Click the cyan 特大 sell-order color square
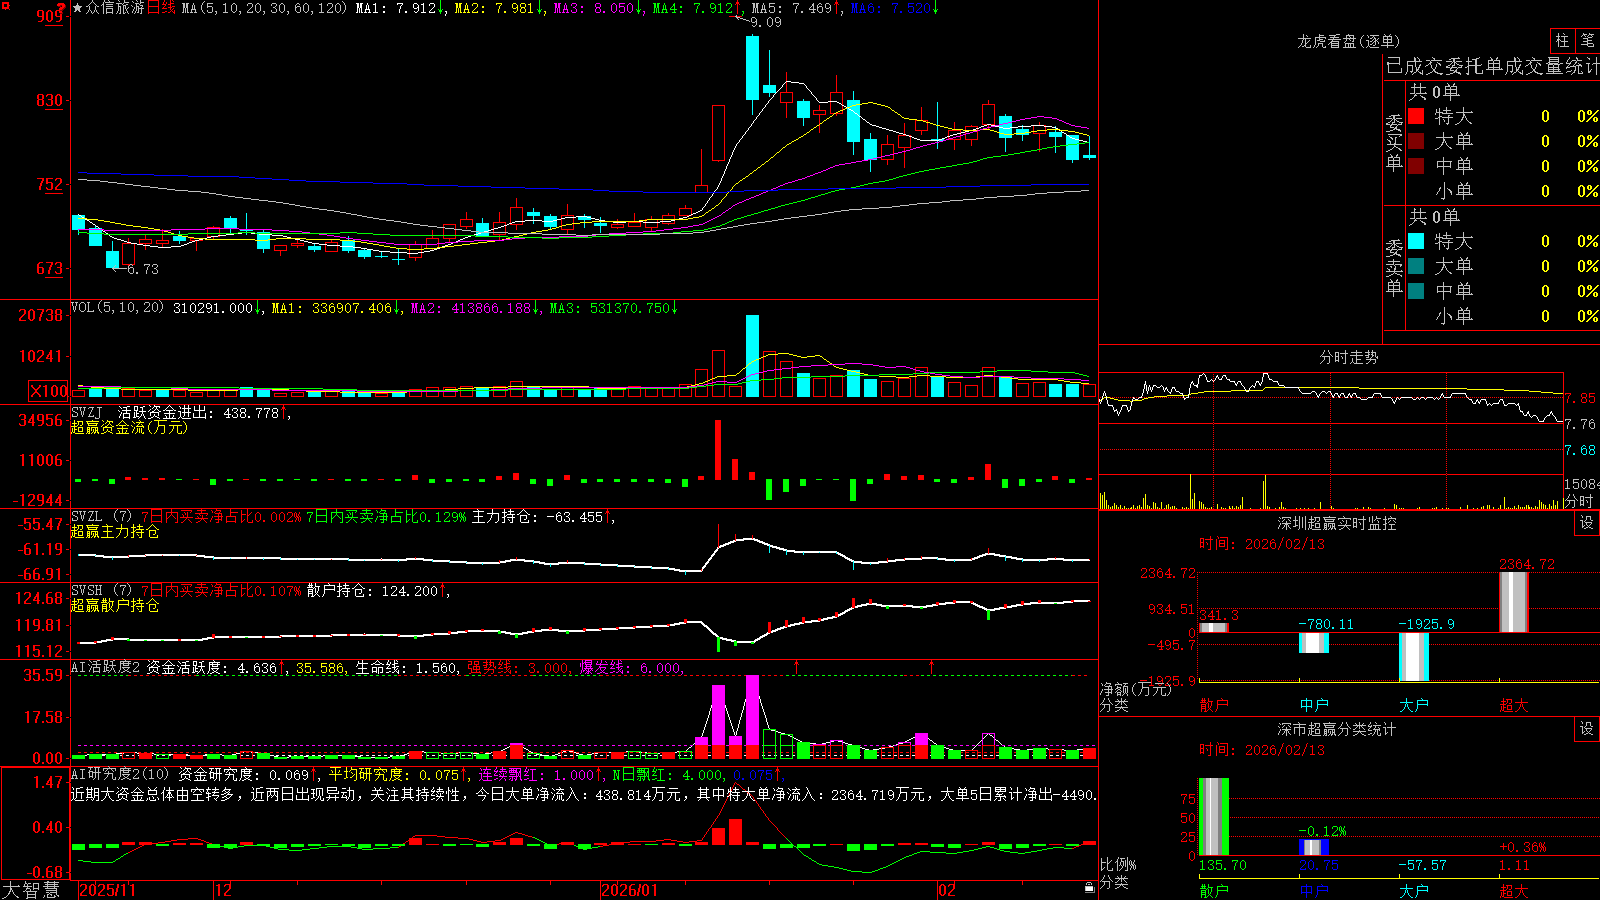This screenshot has width=1600, height=900. click(x=1416, y=241)
